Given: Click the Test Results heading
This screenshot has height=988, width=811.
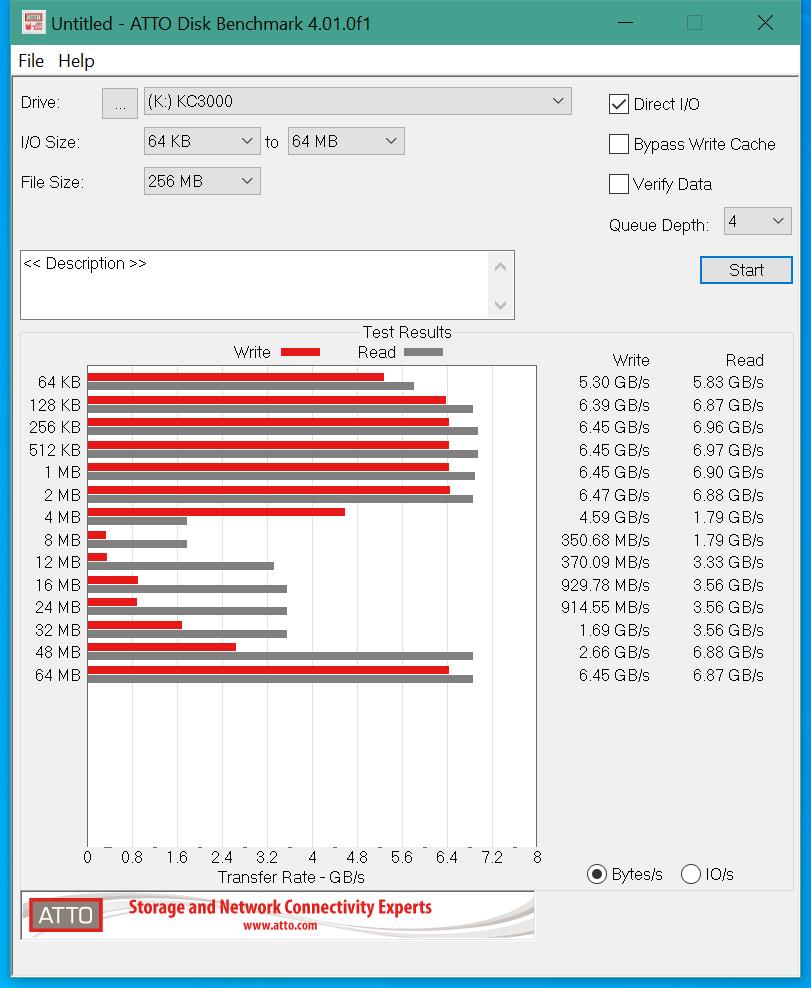Looking at the screenshot, I should [x=407, y=332].
